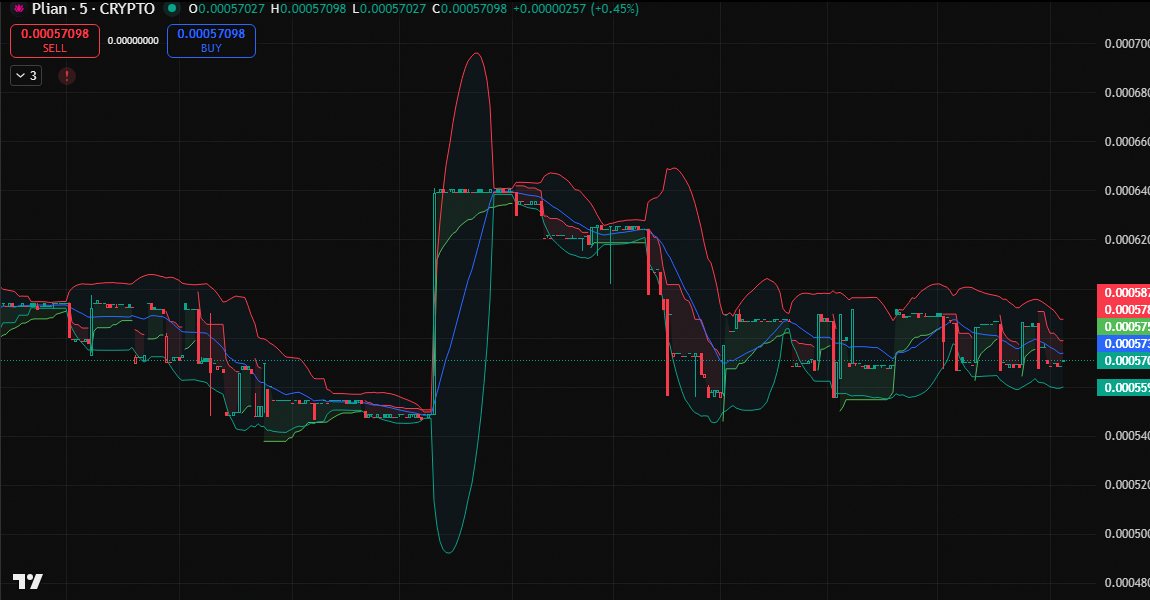This screenshot has width=1150, height=600.
Task: Click the green 0.000575 price label
Action: click(1123, 327)
